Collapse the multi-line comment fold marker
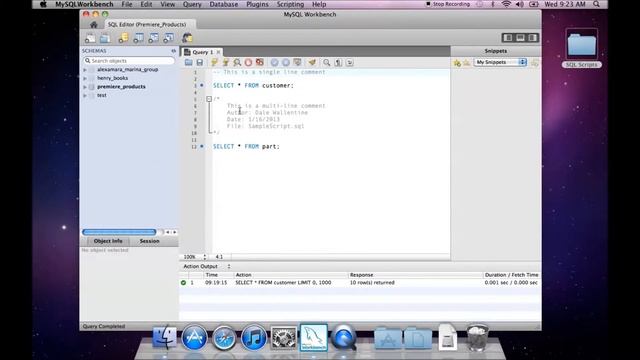Viewport: 640px width, 360px height. tap(209, 99)
